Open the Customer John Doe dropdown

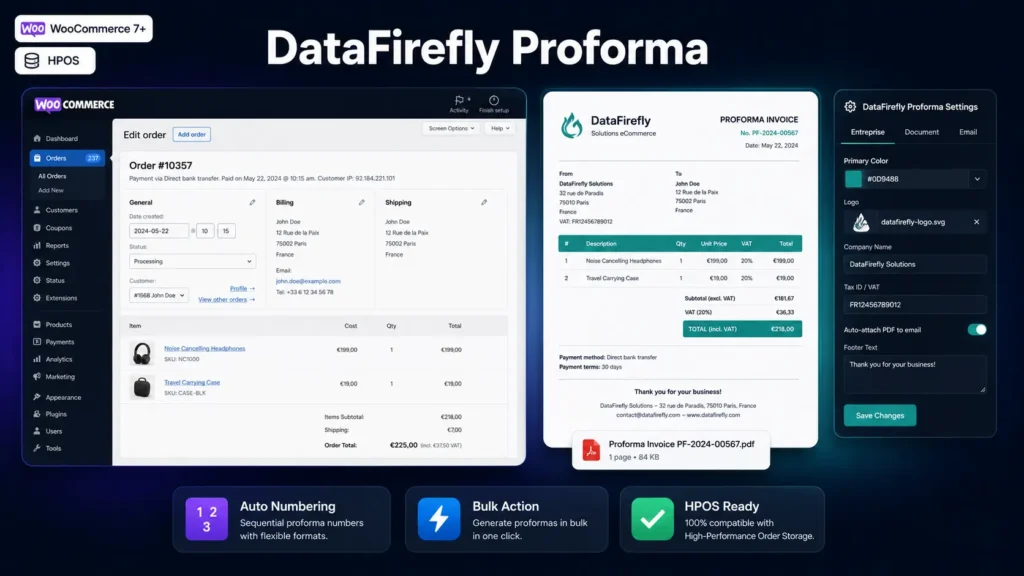pyautogui.click(x=159, y=295)
